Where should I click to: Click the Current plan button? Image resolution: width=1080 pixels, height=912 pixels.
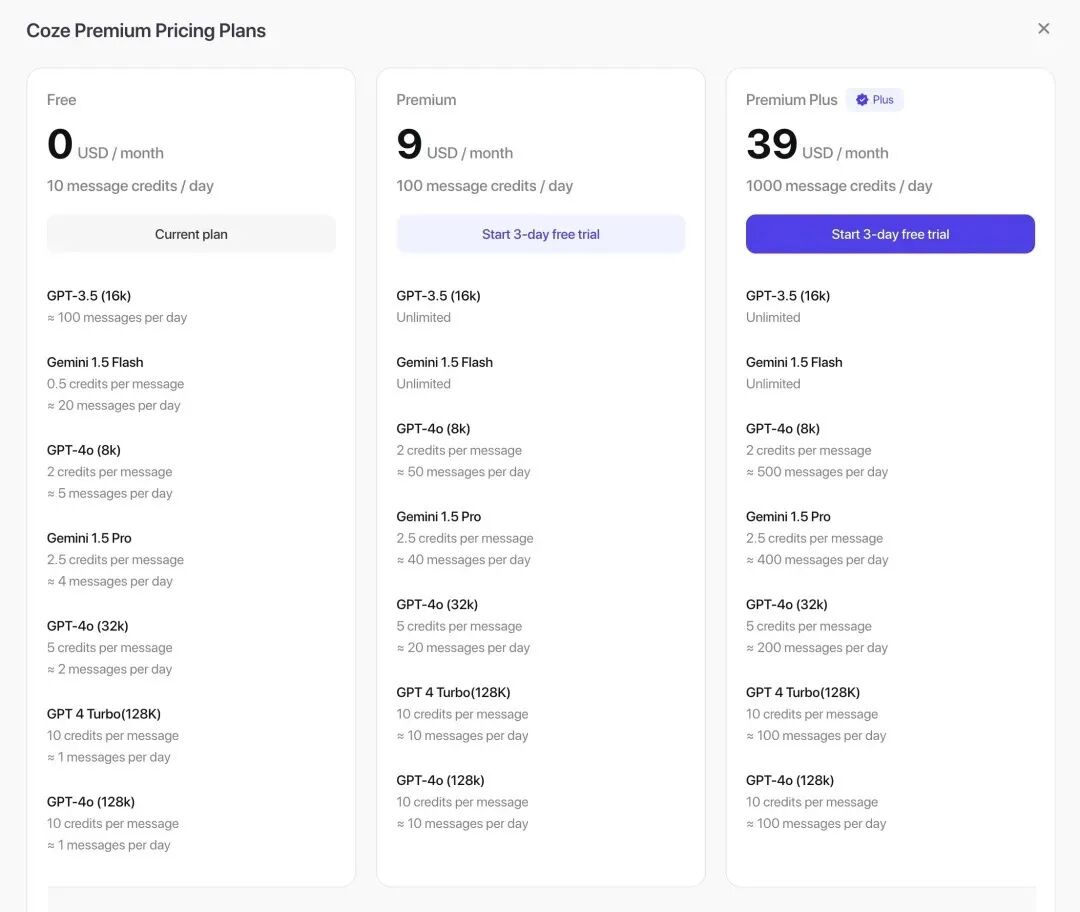point(191,234)
